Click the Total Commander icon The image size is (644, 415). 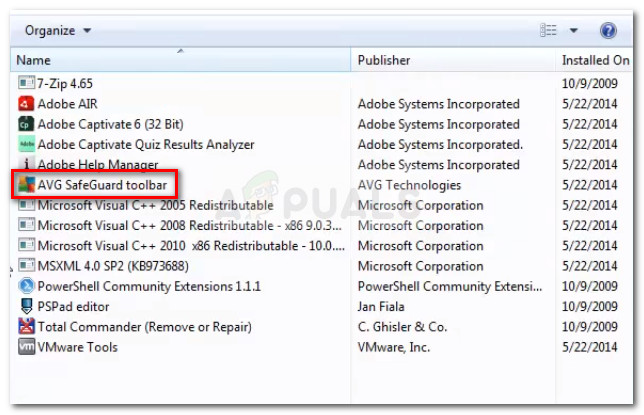pyautogui.click(x=26, y=326)
